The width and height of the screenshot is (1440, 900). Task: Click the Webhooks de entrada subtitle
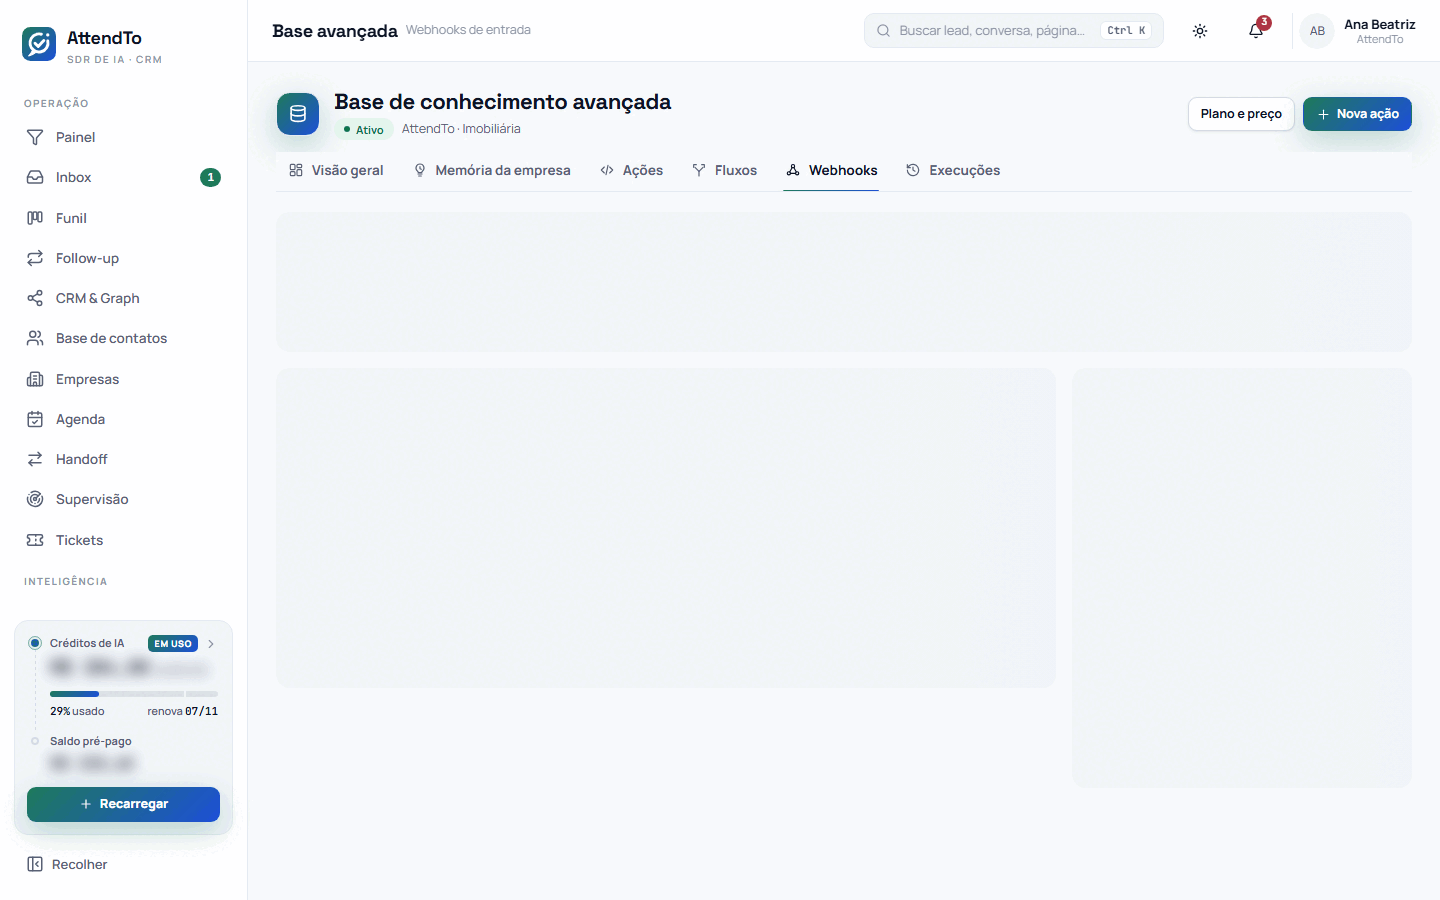click(468, 30)
